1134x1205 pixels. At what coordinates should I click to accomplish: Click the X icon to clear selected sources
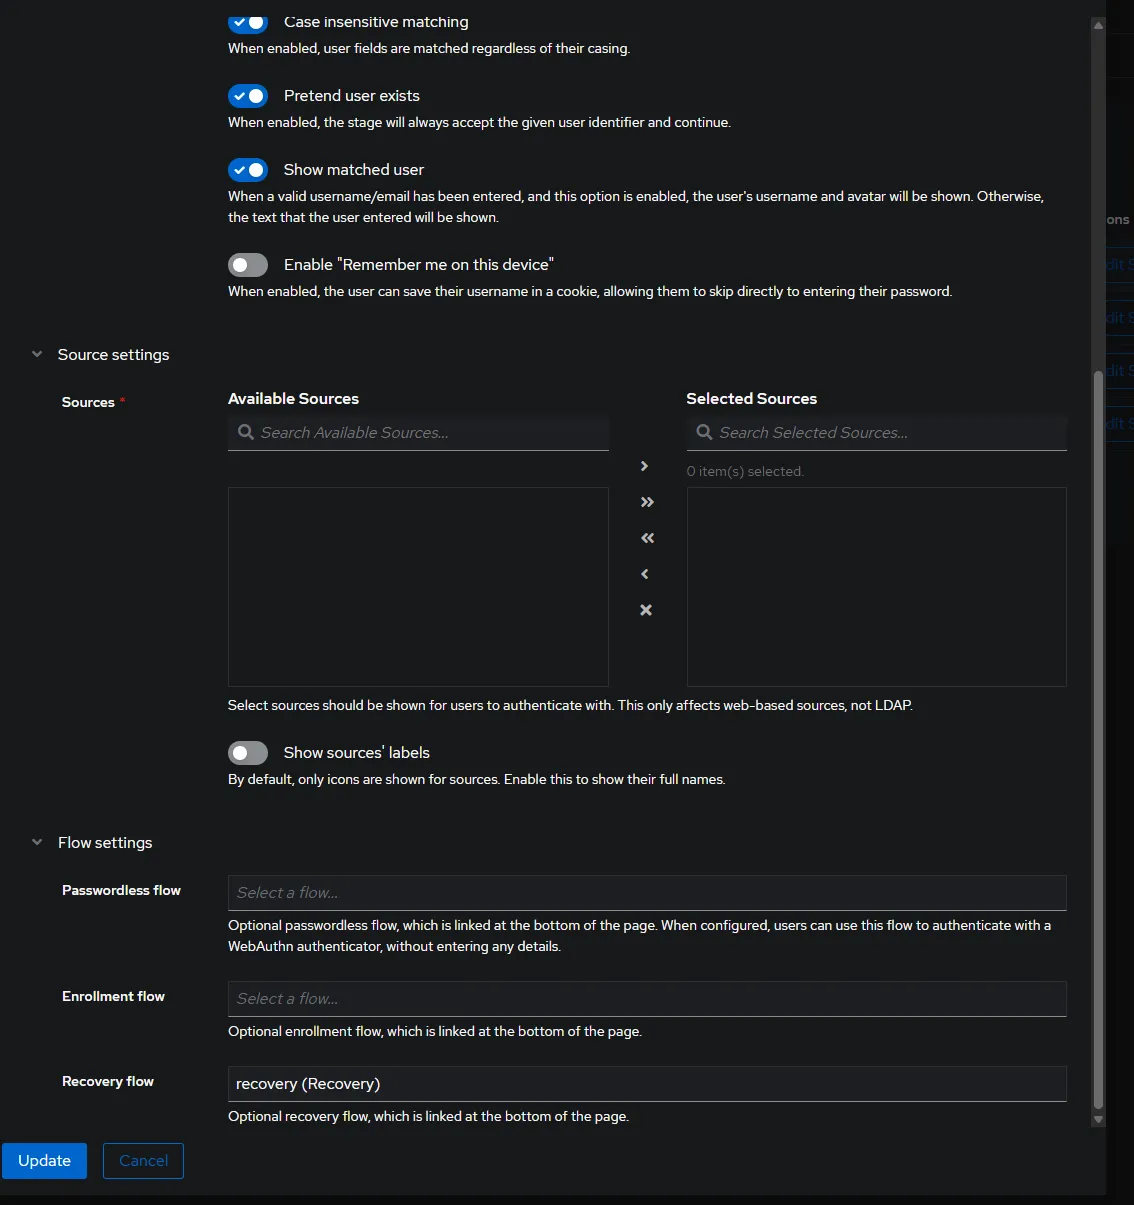coord(646,610)
